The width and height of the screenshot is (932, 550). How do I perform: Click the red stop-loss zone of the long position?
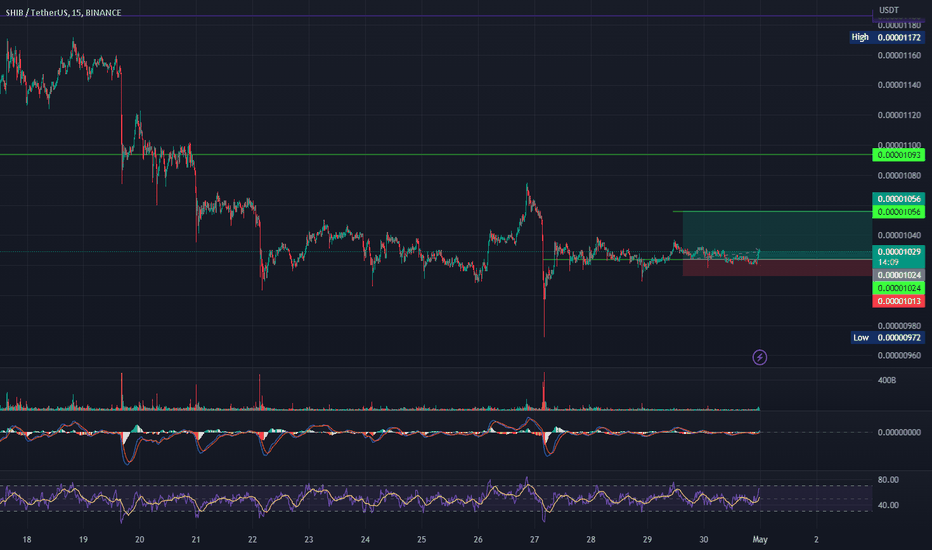point(777,268)
